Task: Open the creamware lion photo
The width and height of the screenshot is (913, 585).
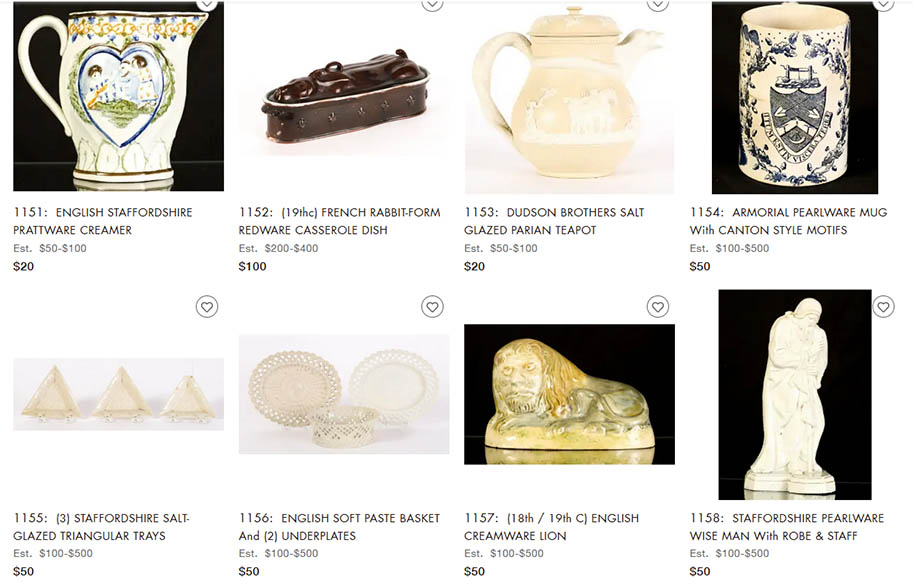Action: coord(569,394)
